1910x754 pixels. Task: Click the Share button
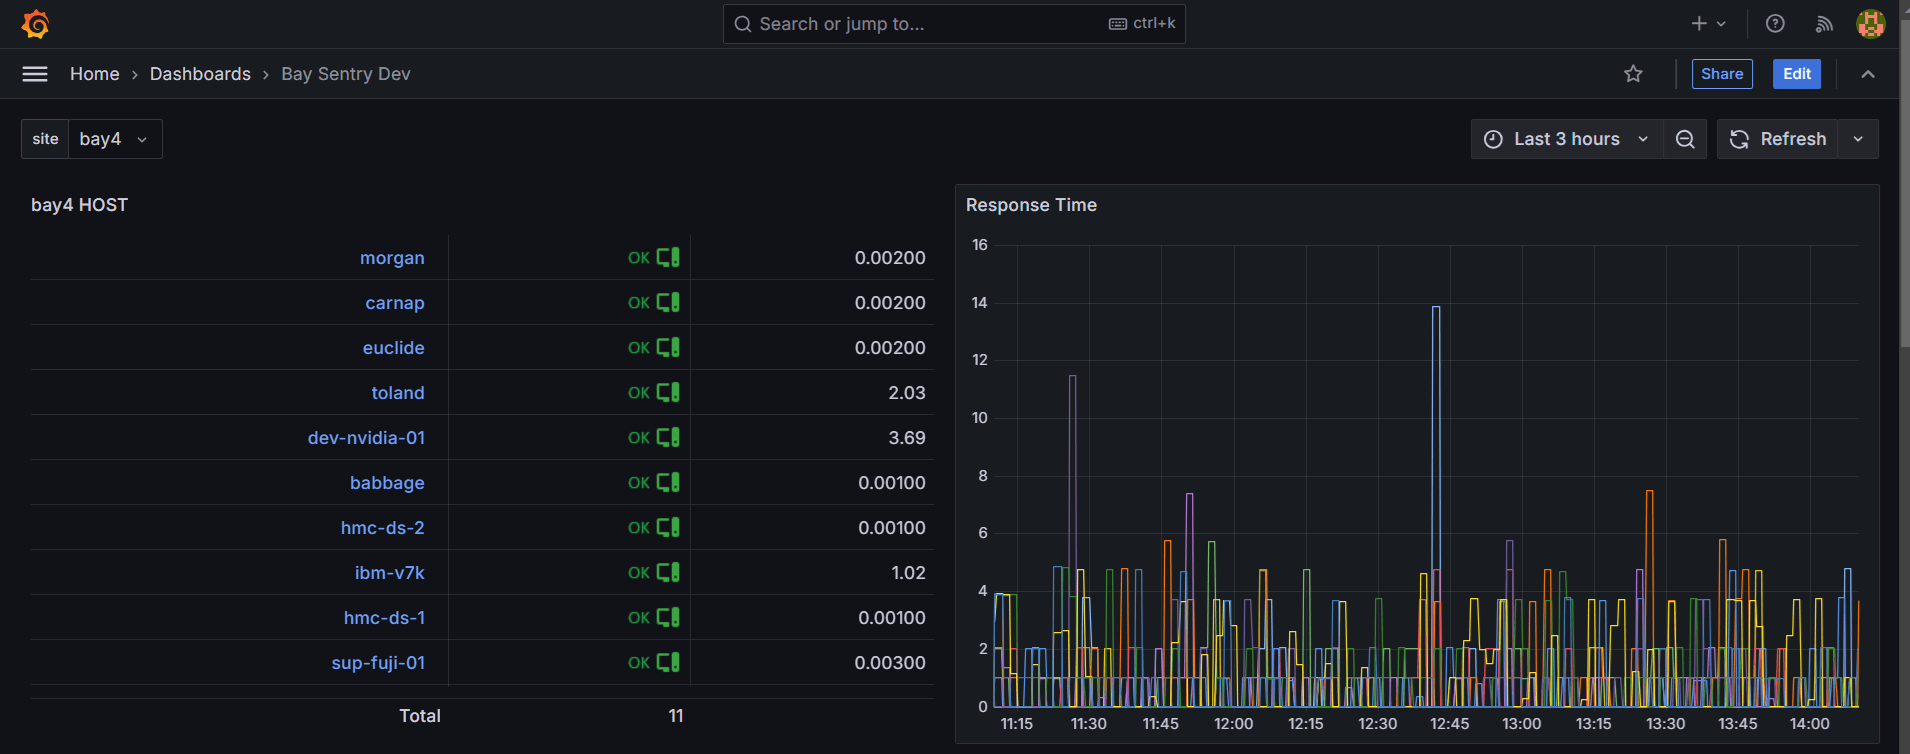pyautogui.click(x=1721, y=74)
